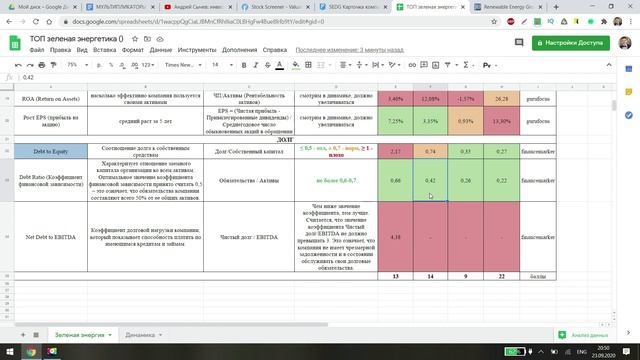Viewport: 640px width, 360px height.
Task: Format cell as percent
Action: point(111,65)
